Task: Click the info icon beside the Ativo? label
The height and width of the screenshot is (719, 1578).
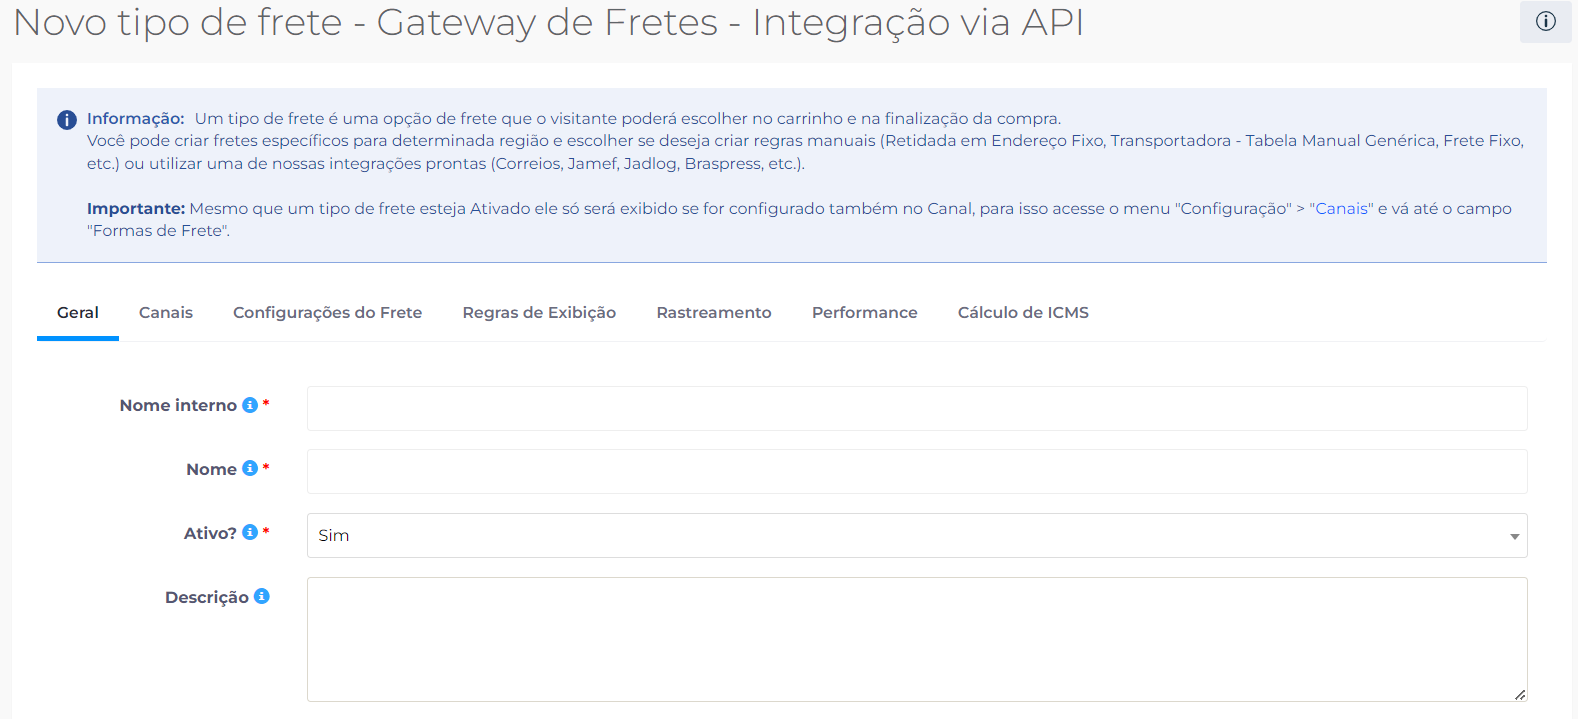Action: click(250, 532)
